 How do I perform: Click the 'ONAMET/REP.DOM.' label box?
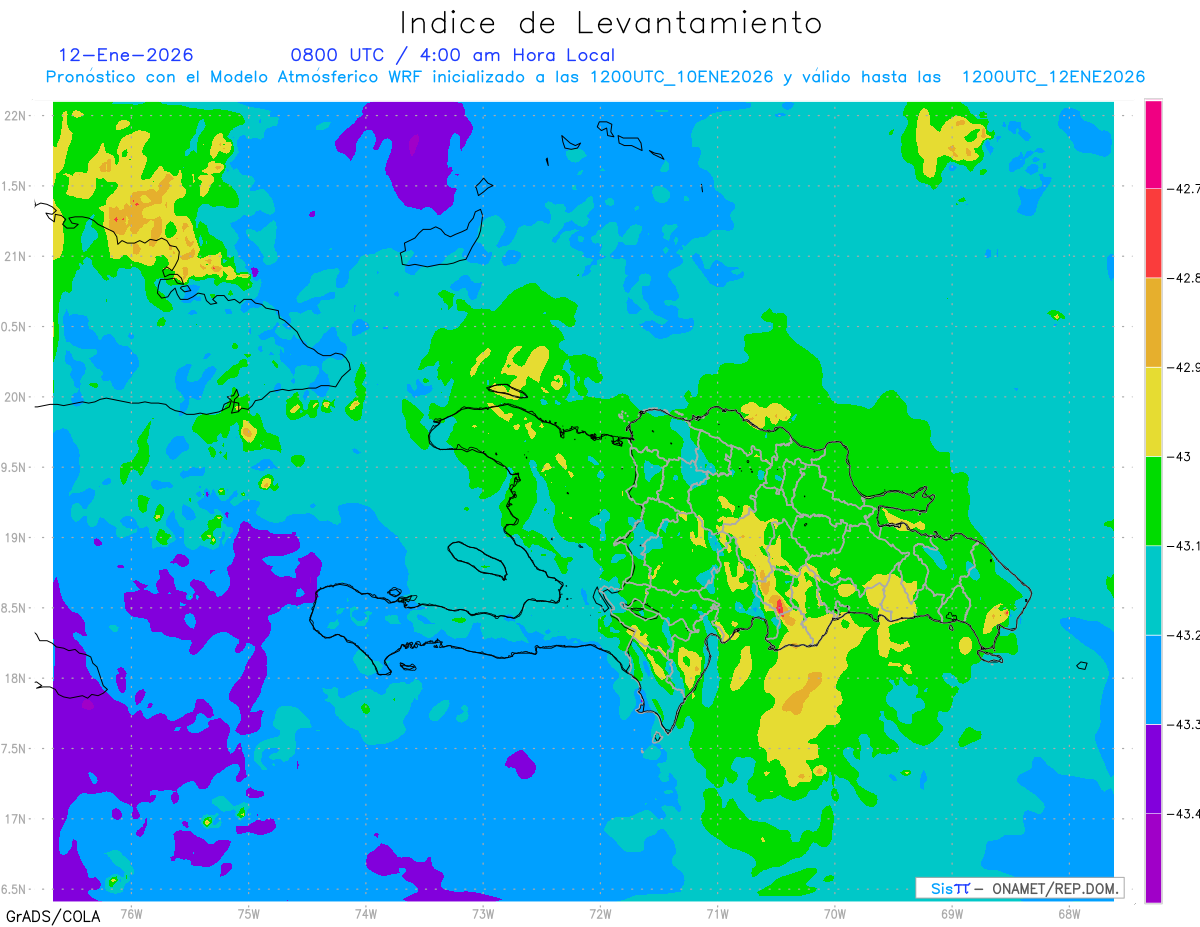click(1019, 888)
